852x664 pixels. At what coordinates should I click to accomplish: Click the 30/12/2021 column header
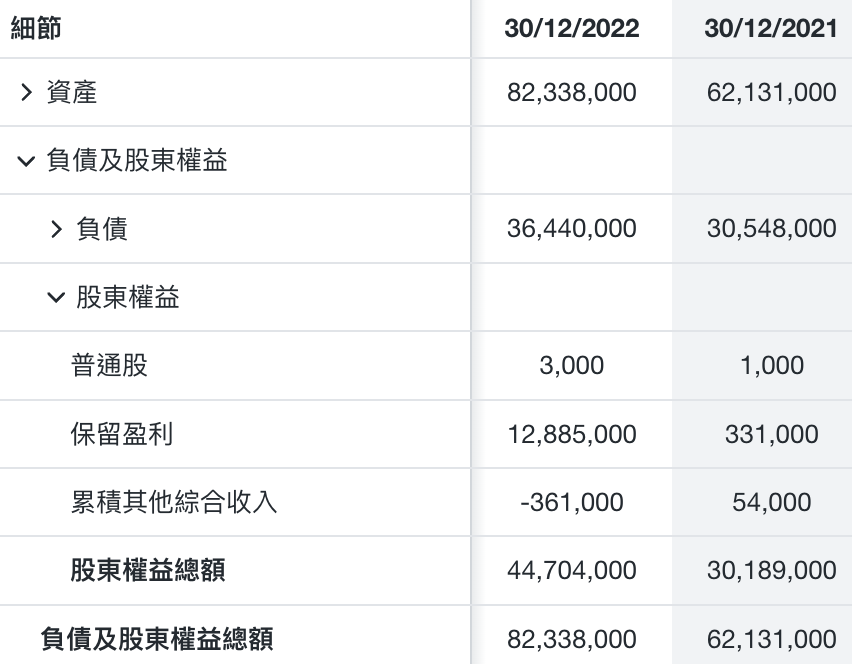pyautogui.click(x=771, y=28)
